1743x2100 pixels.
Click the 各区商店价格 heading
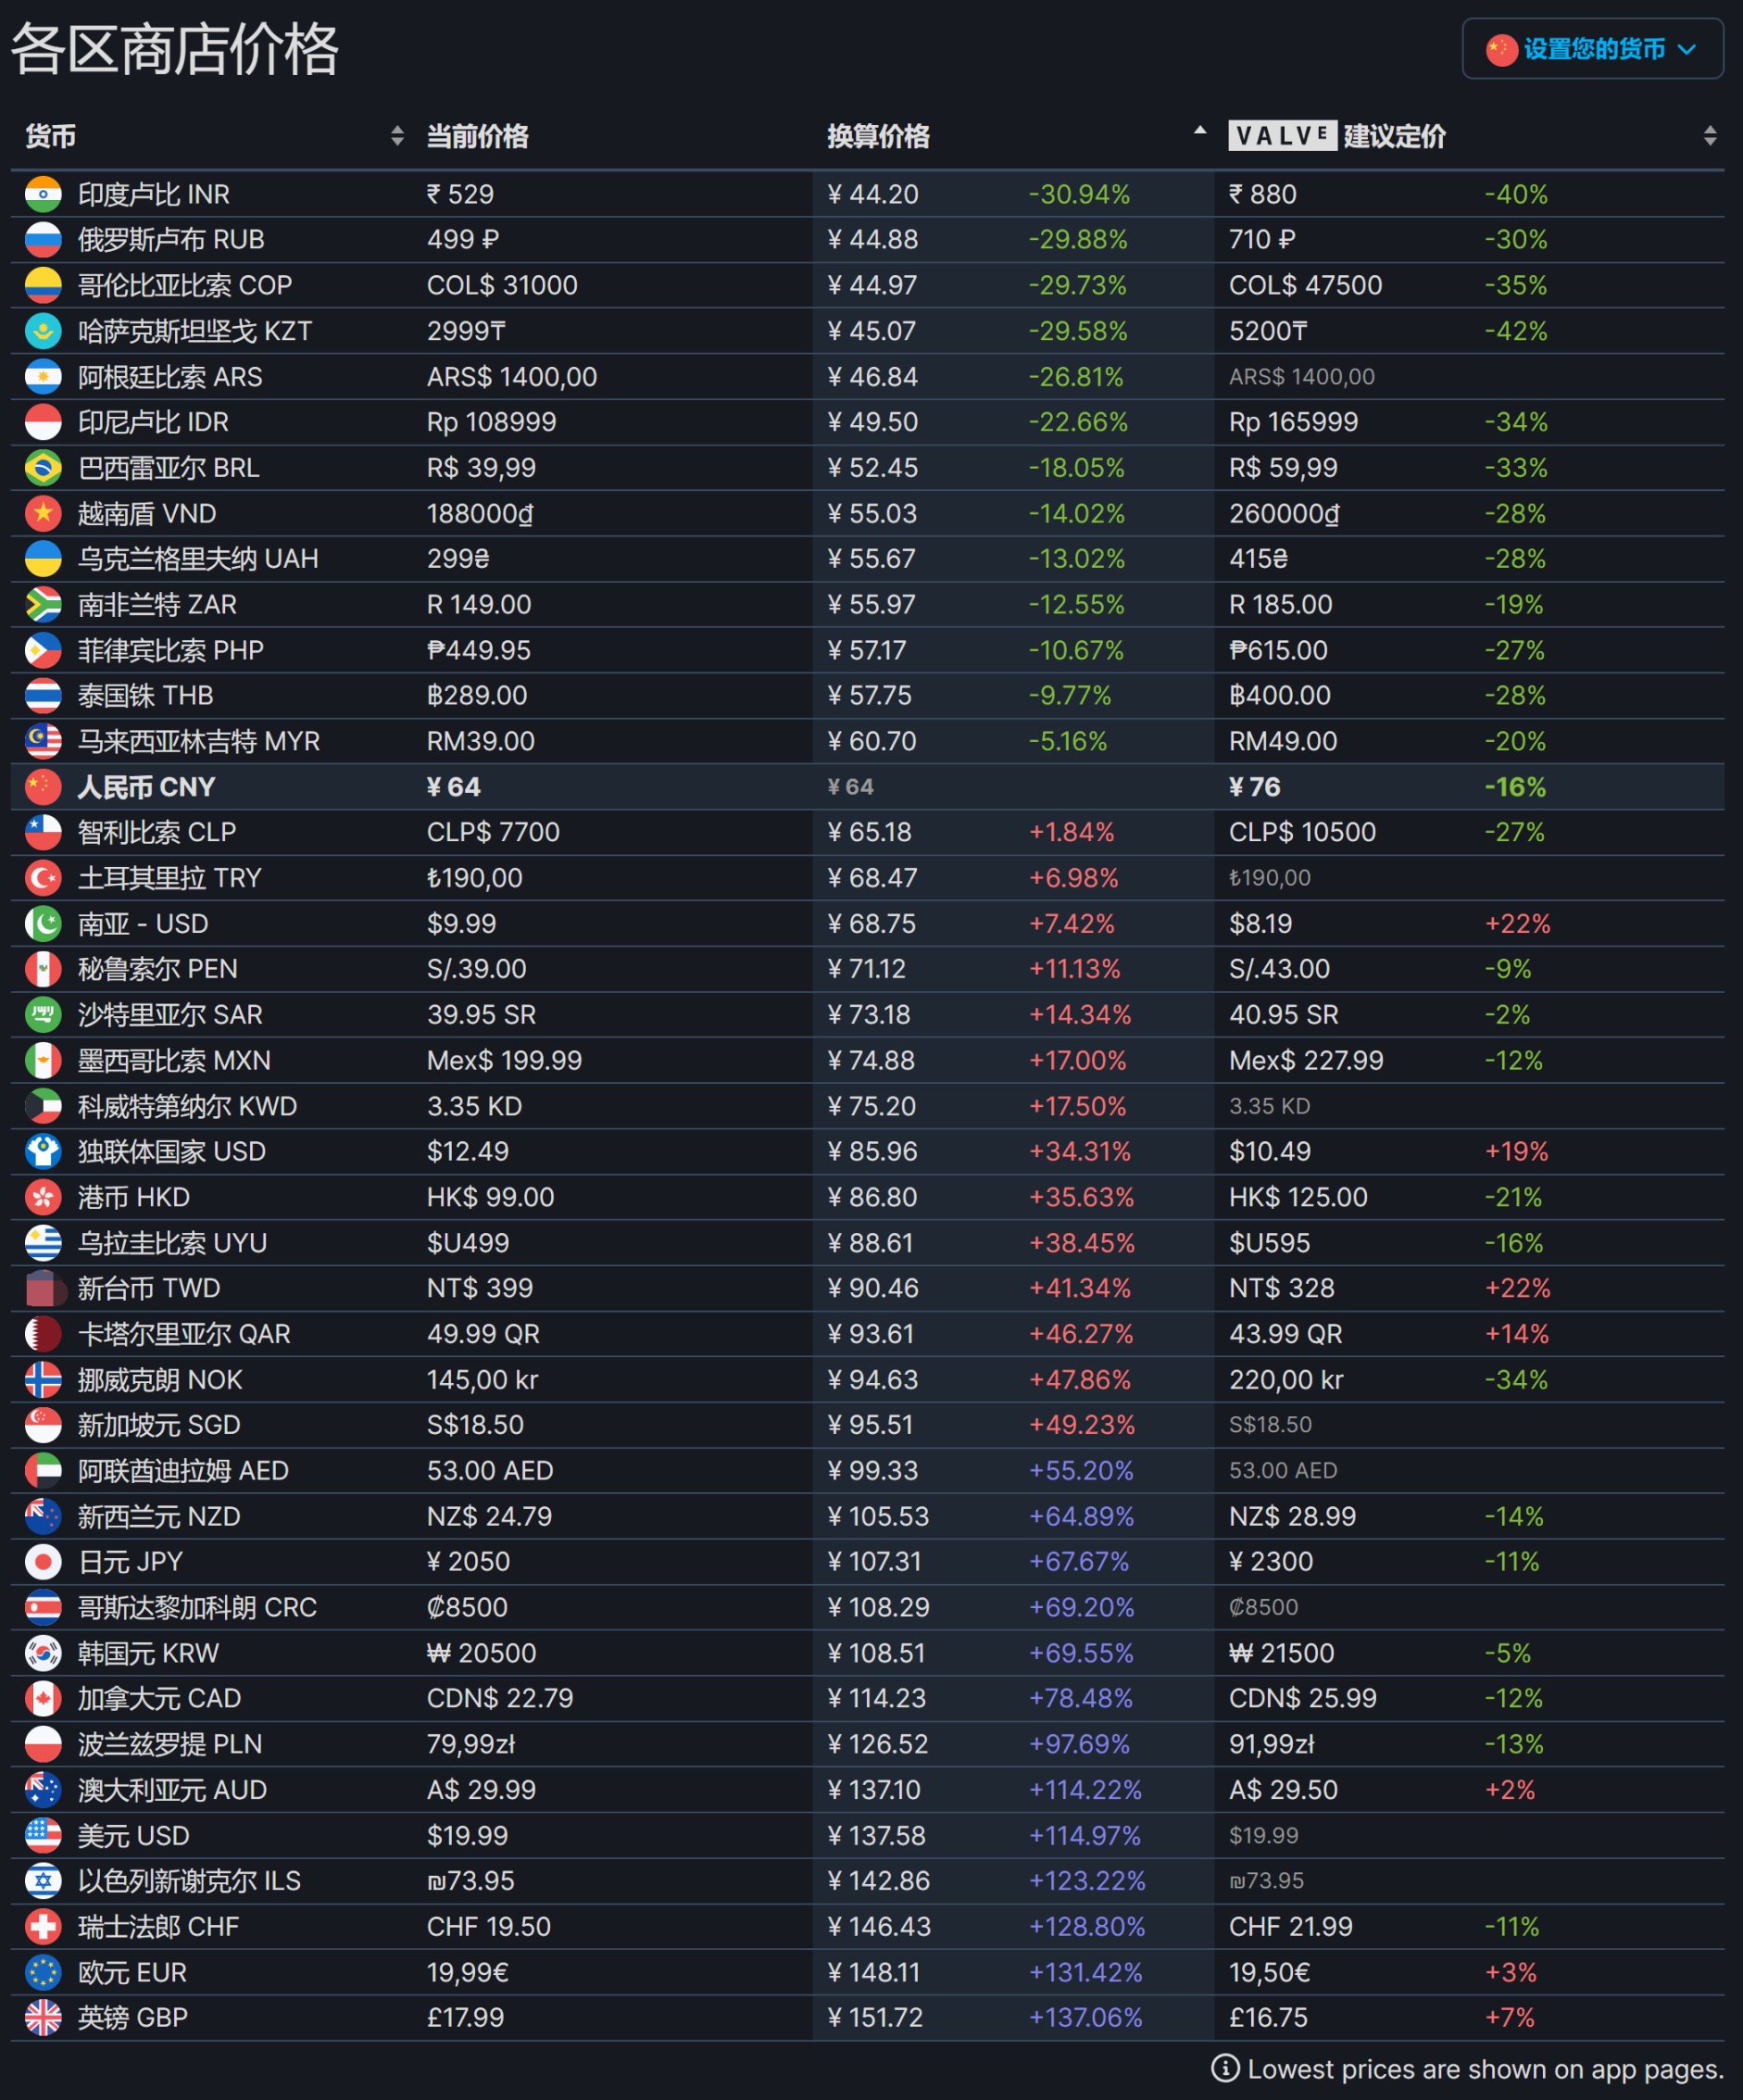[175, 49]
